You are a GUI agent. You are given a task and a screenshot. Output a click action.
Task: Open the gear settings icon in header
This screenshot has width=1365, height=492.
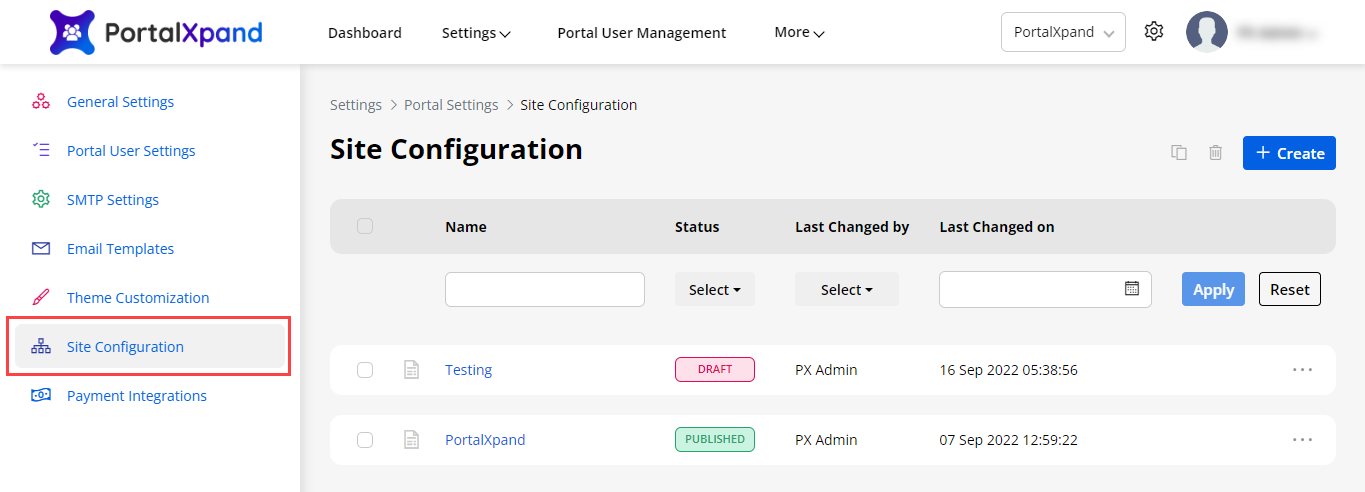click(x=1154, y=32)
